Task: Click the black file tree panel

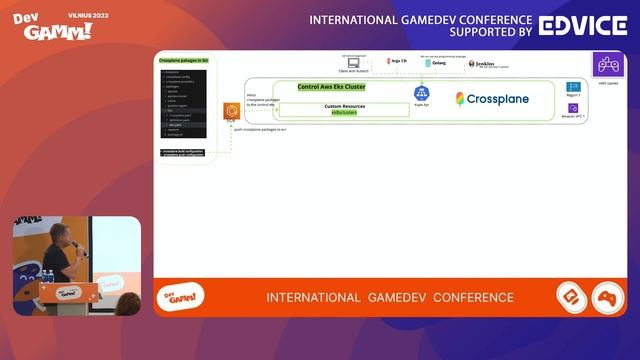Action: (183, 104)
